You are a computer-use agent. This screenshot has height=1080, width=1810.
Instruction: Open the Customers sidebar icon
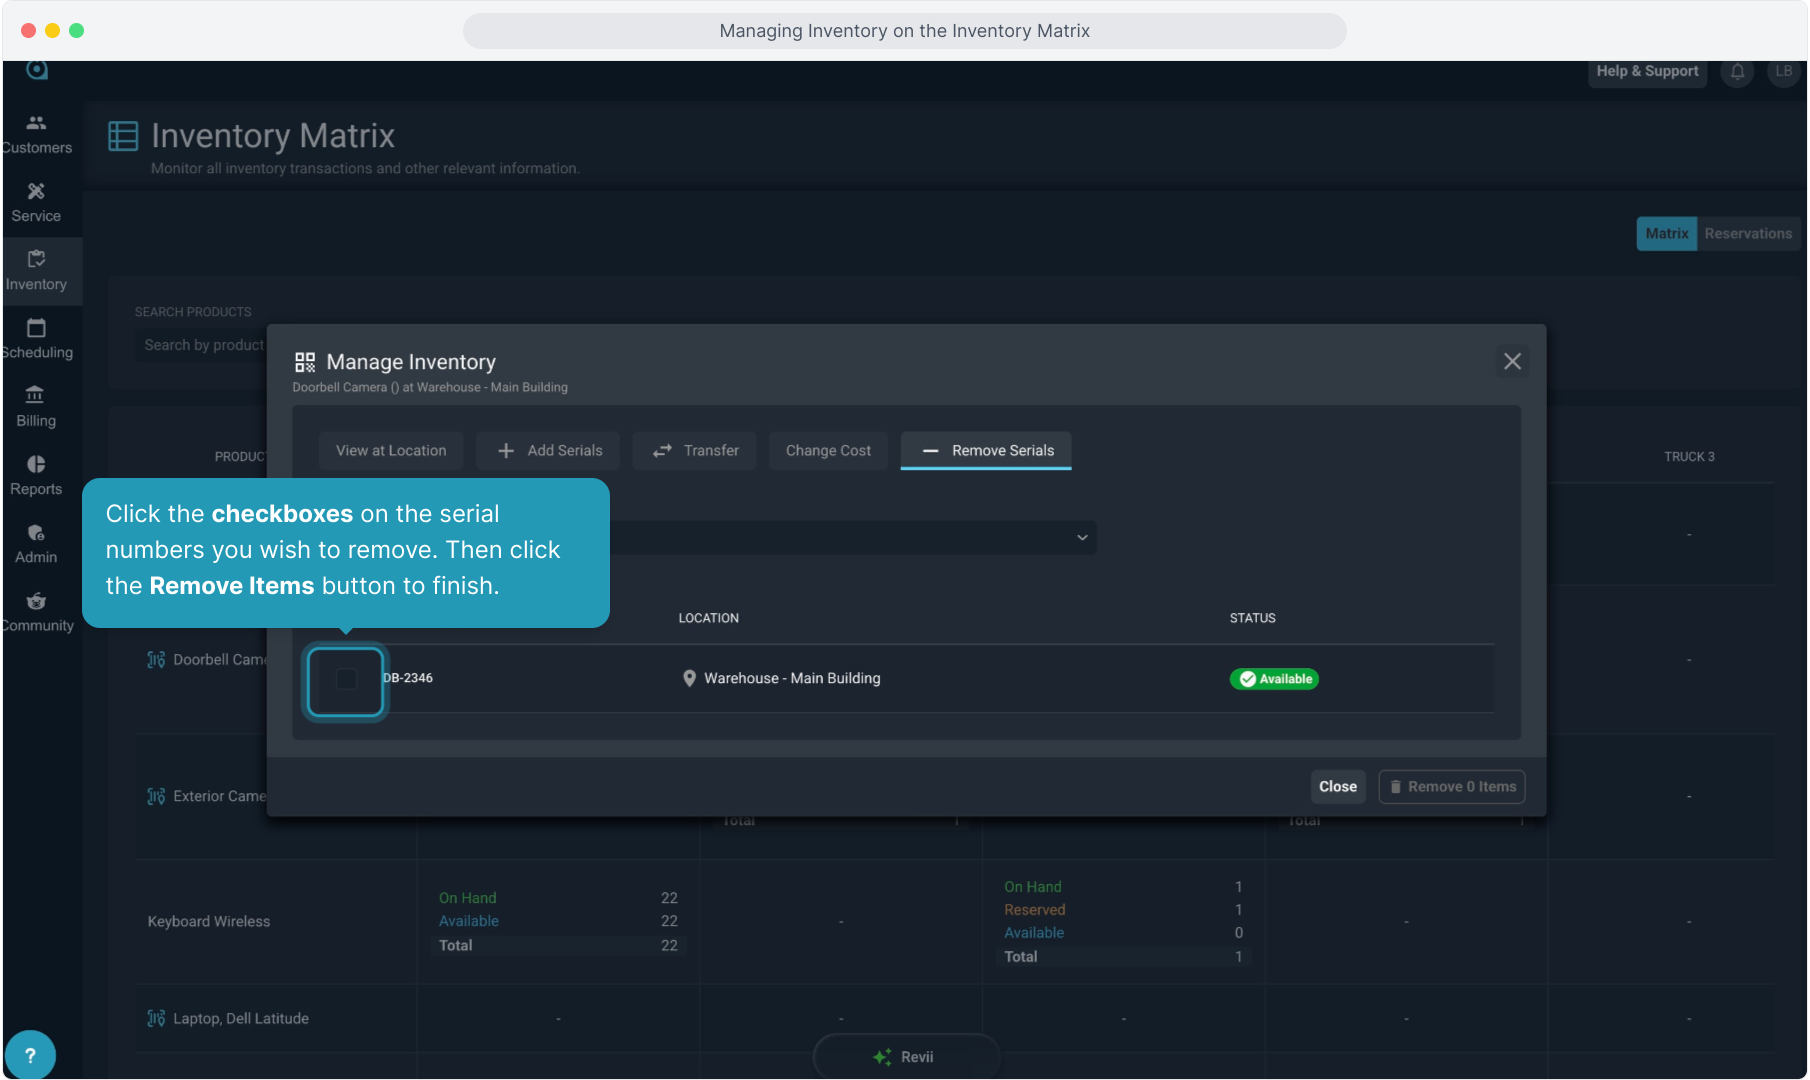pos(36,123)
